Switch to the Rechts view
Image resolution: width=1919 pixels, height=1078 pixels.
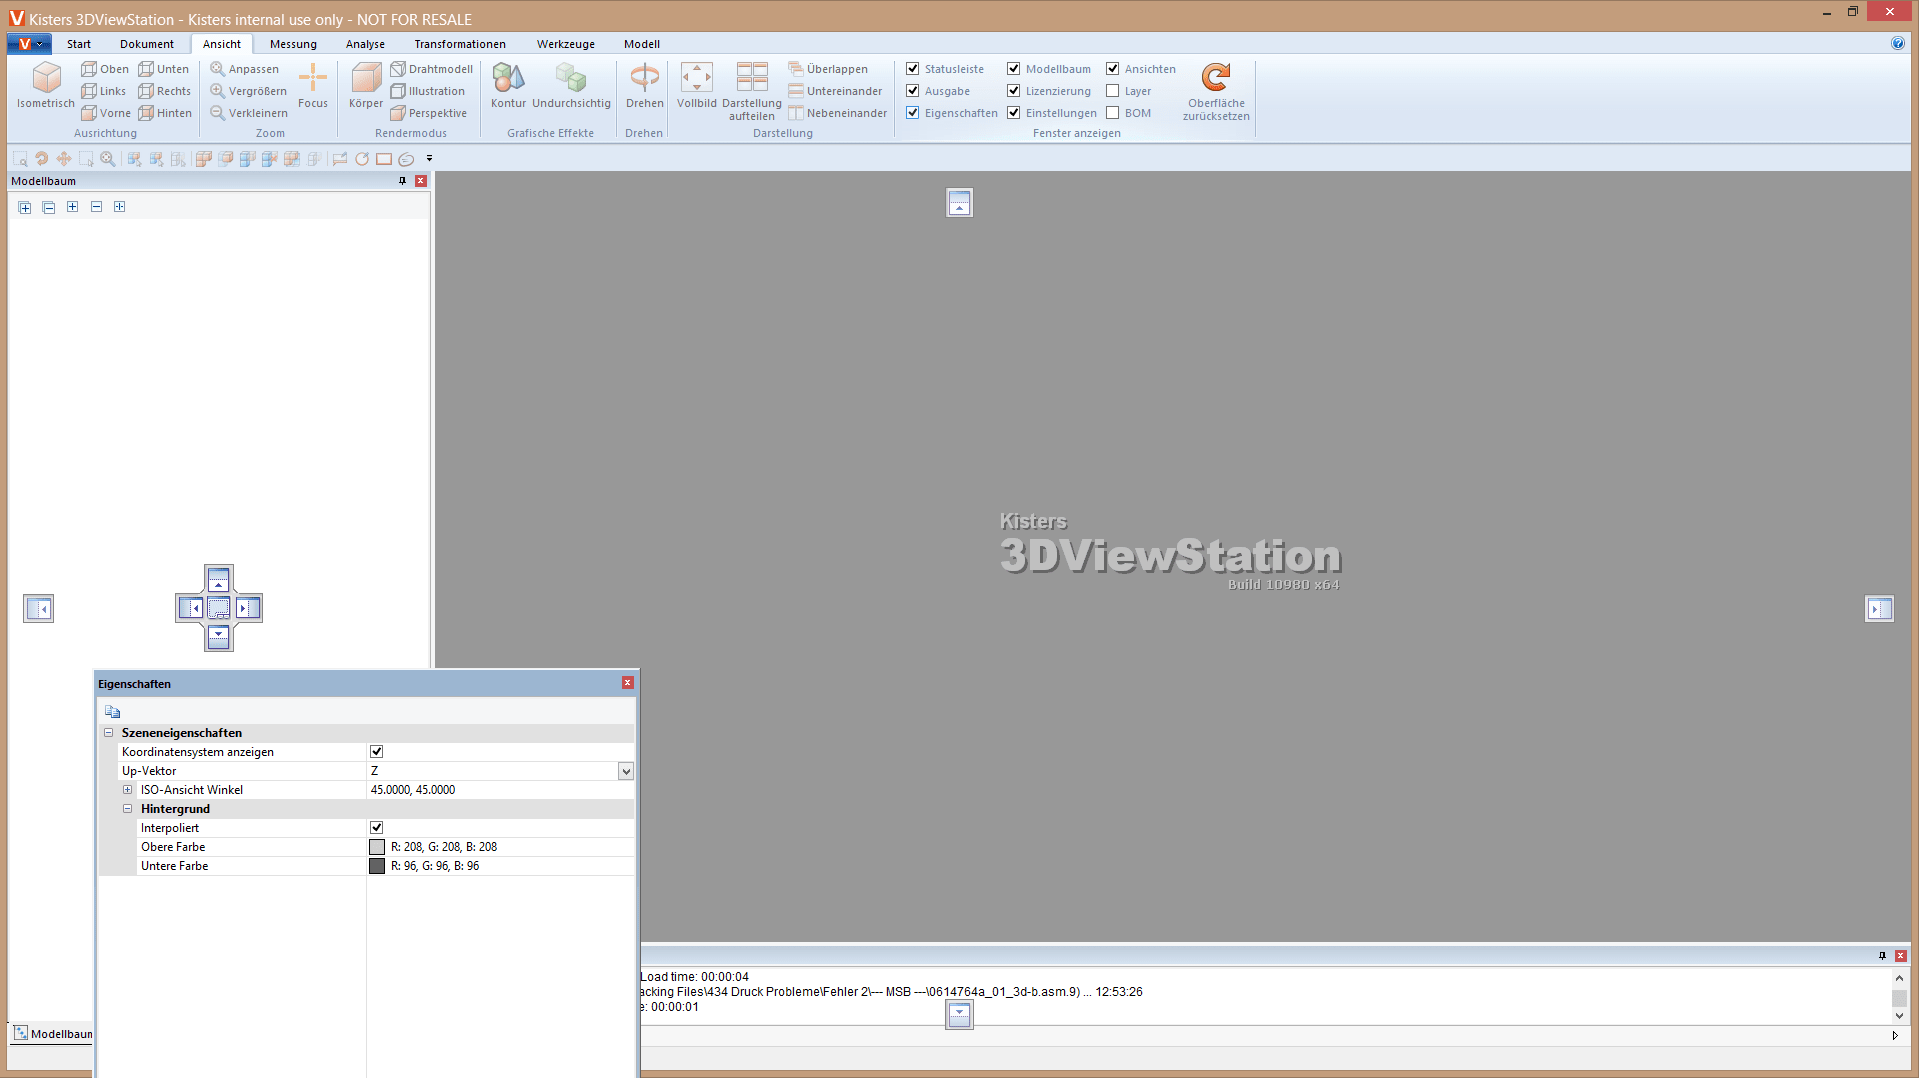point(165,91)
